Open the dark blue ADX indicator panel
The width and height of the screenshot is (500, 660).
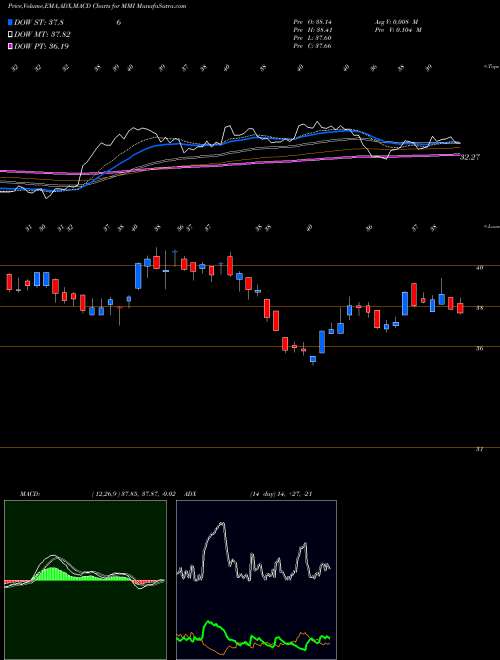[256, 580]
